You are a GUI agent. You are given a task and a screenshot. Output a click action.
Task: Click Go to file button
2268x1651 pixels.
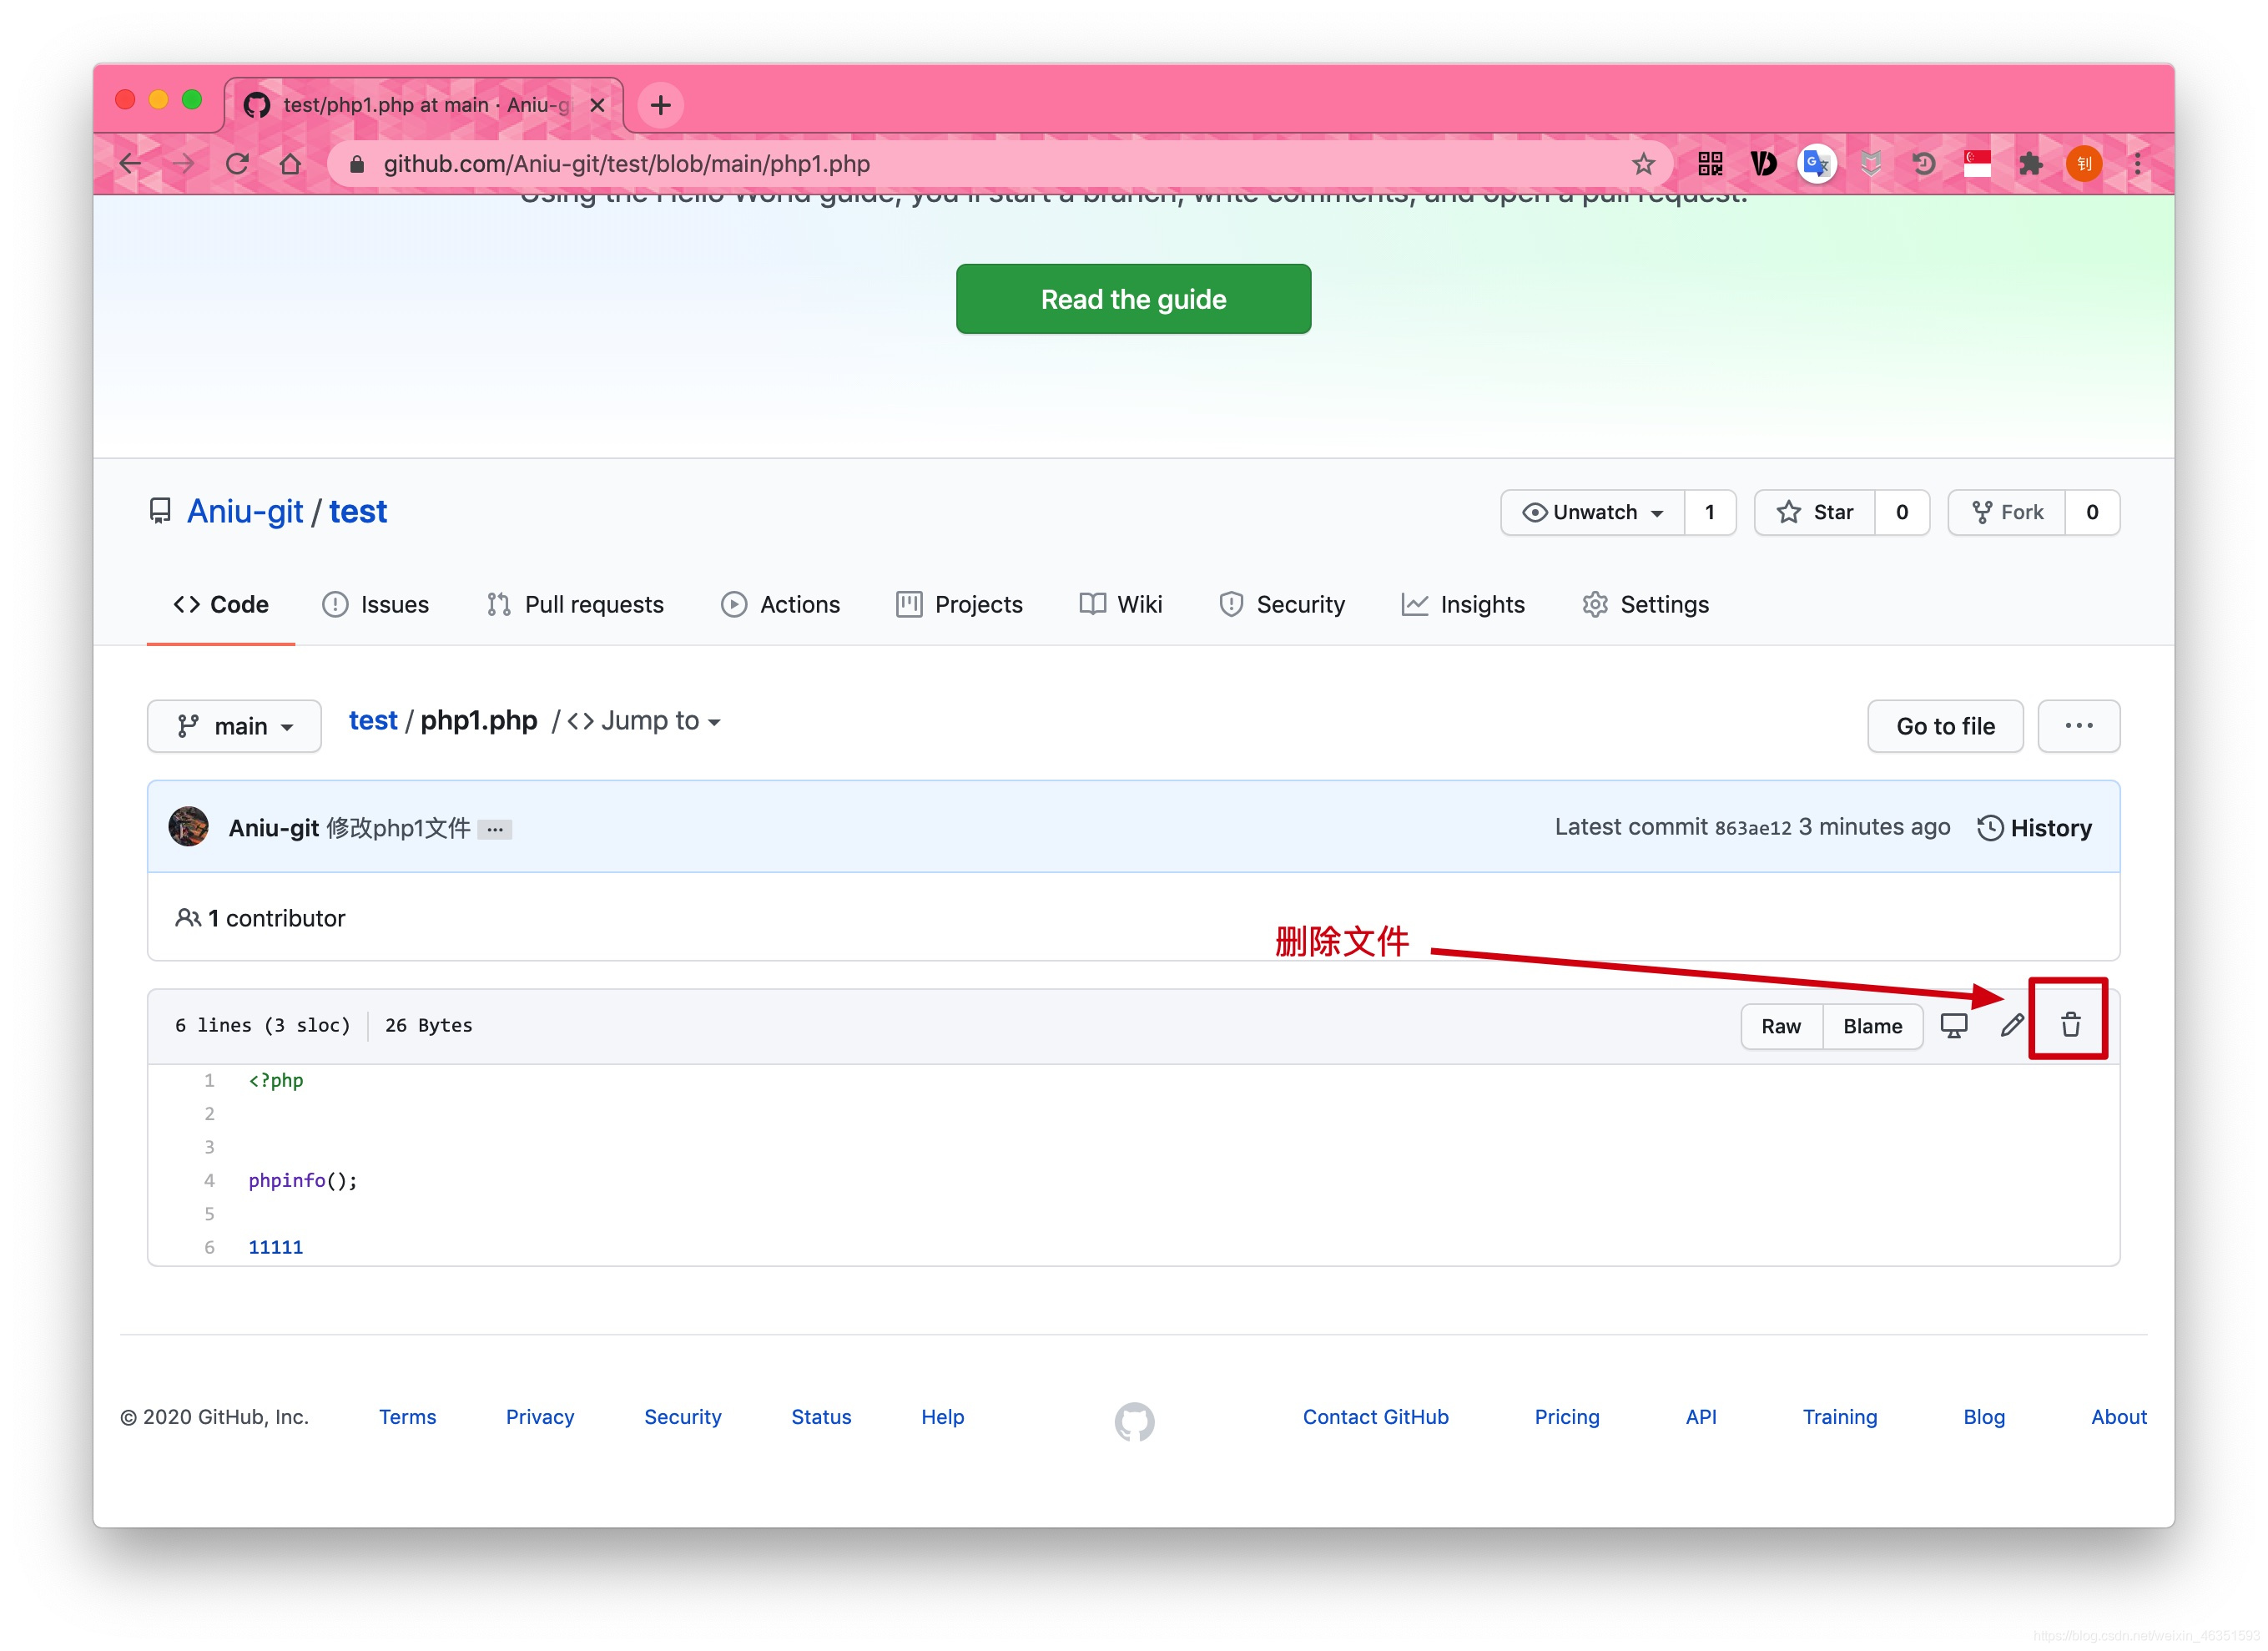click(1945, 726)
